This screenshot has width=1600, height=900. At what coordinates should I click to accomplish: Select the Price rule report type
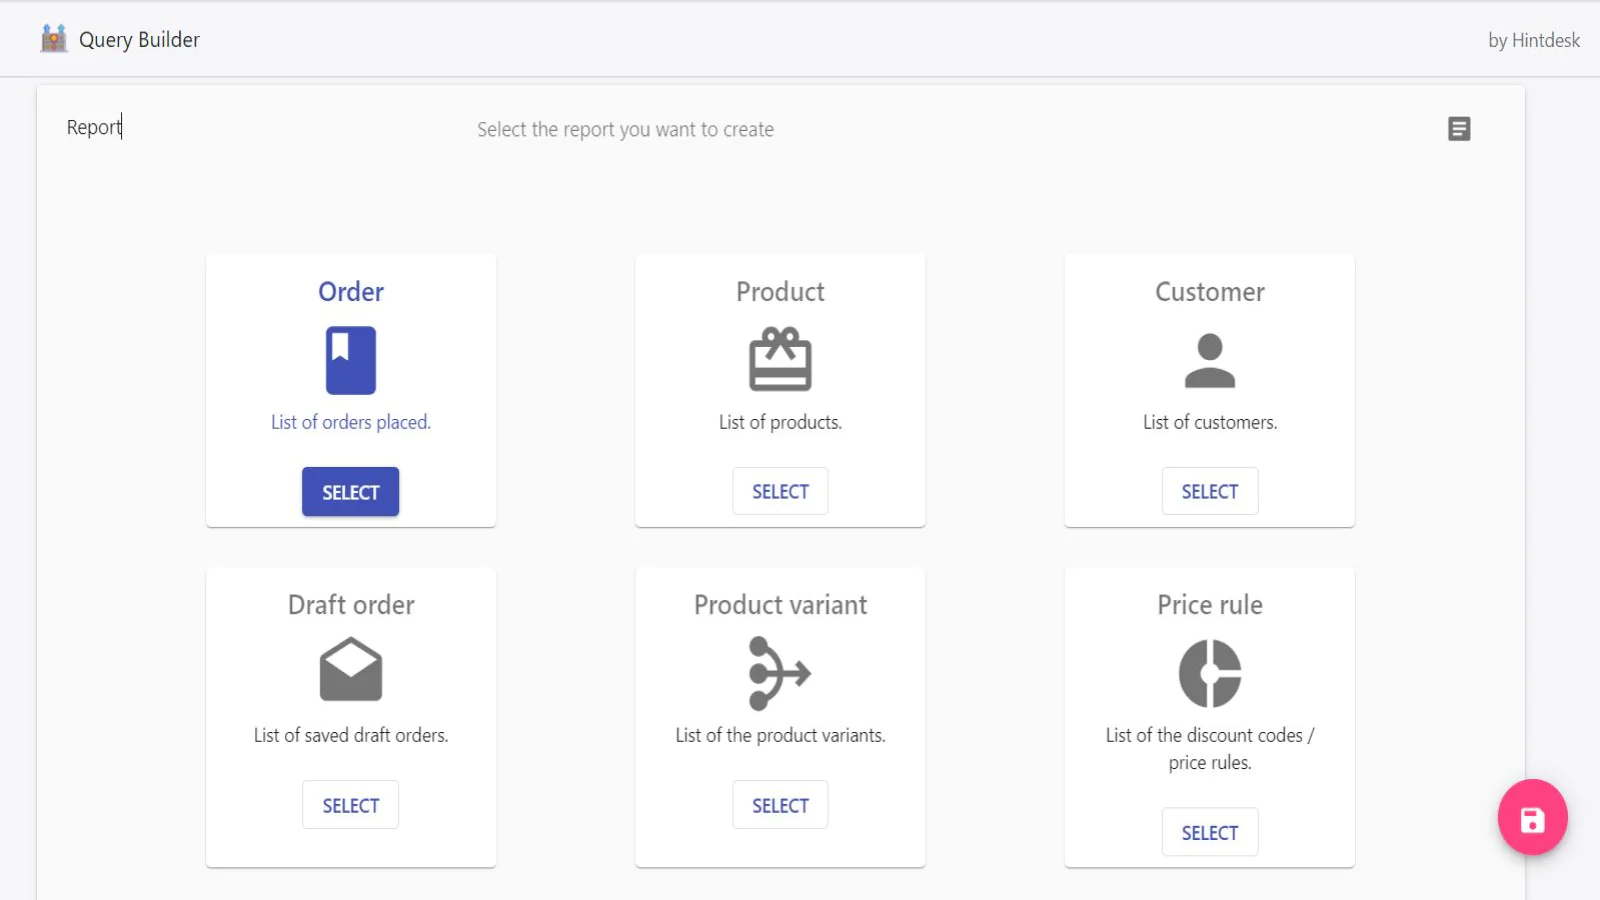1210,831
